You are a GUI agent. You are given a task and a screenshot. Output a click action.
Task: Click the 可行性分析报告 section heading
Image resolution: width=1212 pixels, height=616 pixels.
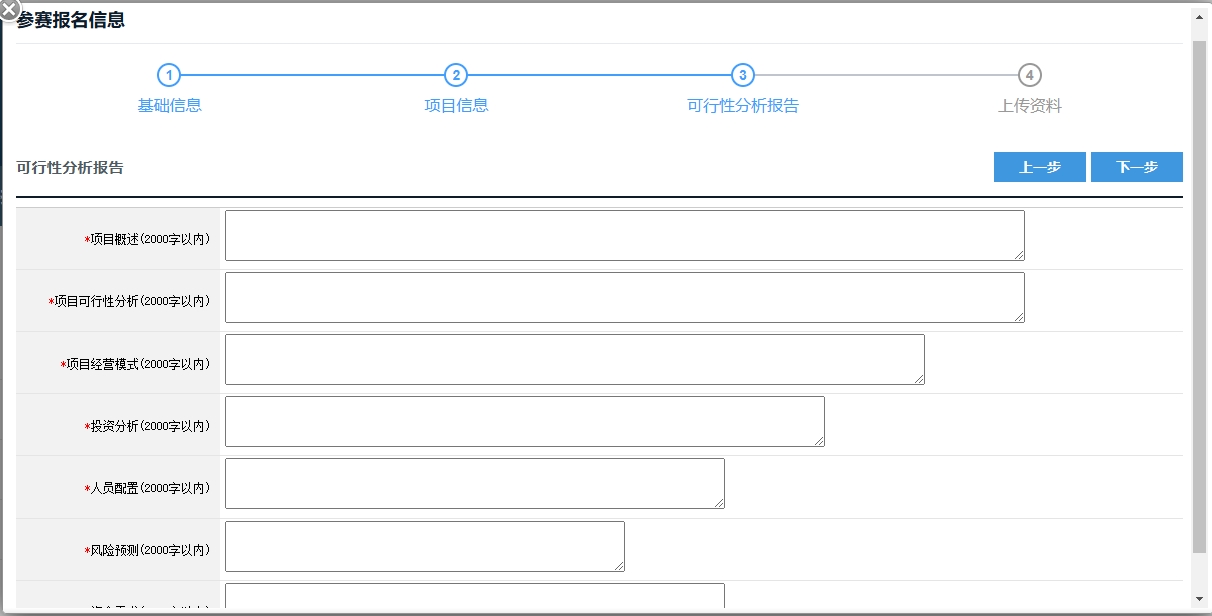(70, 167)
